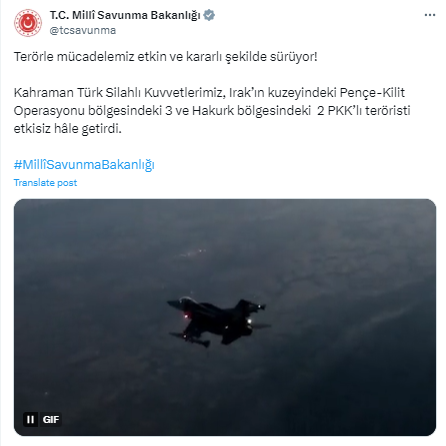Open the ministry emblem profile avatar
Screen dimensions: 446x446
tap(28, 23)
